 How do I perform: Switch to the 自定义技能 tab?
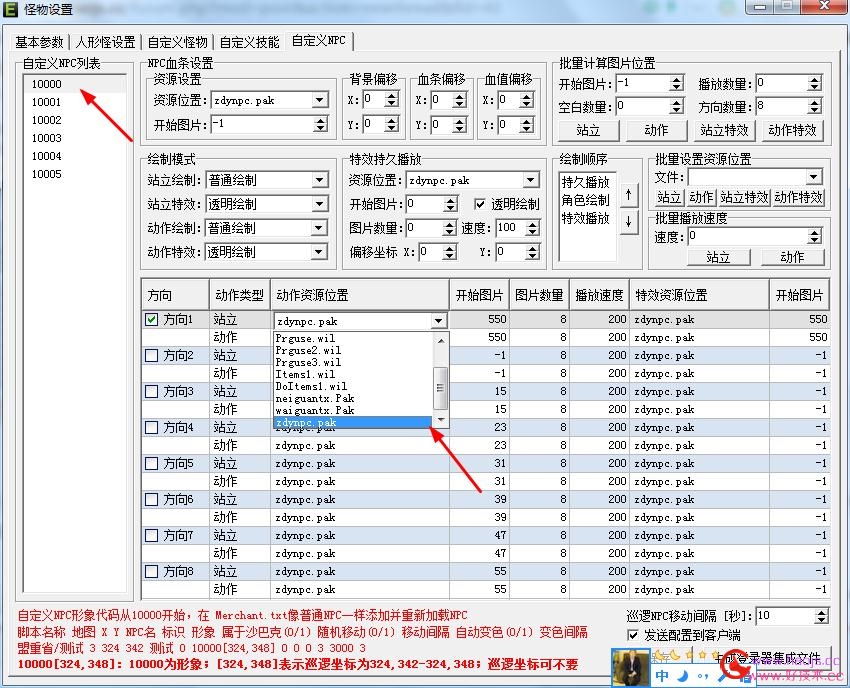(249, 42)
